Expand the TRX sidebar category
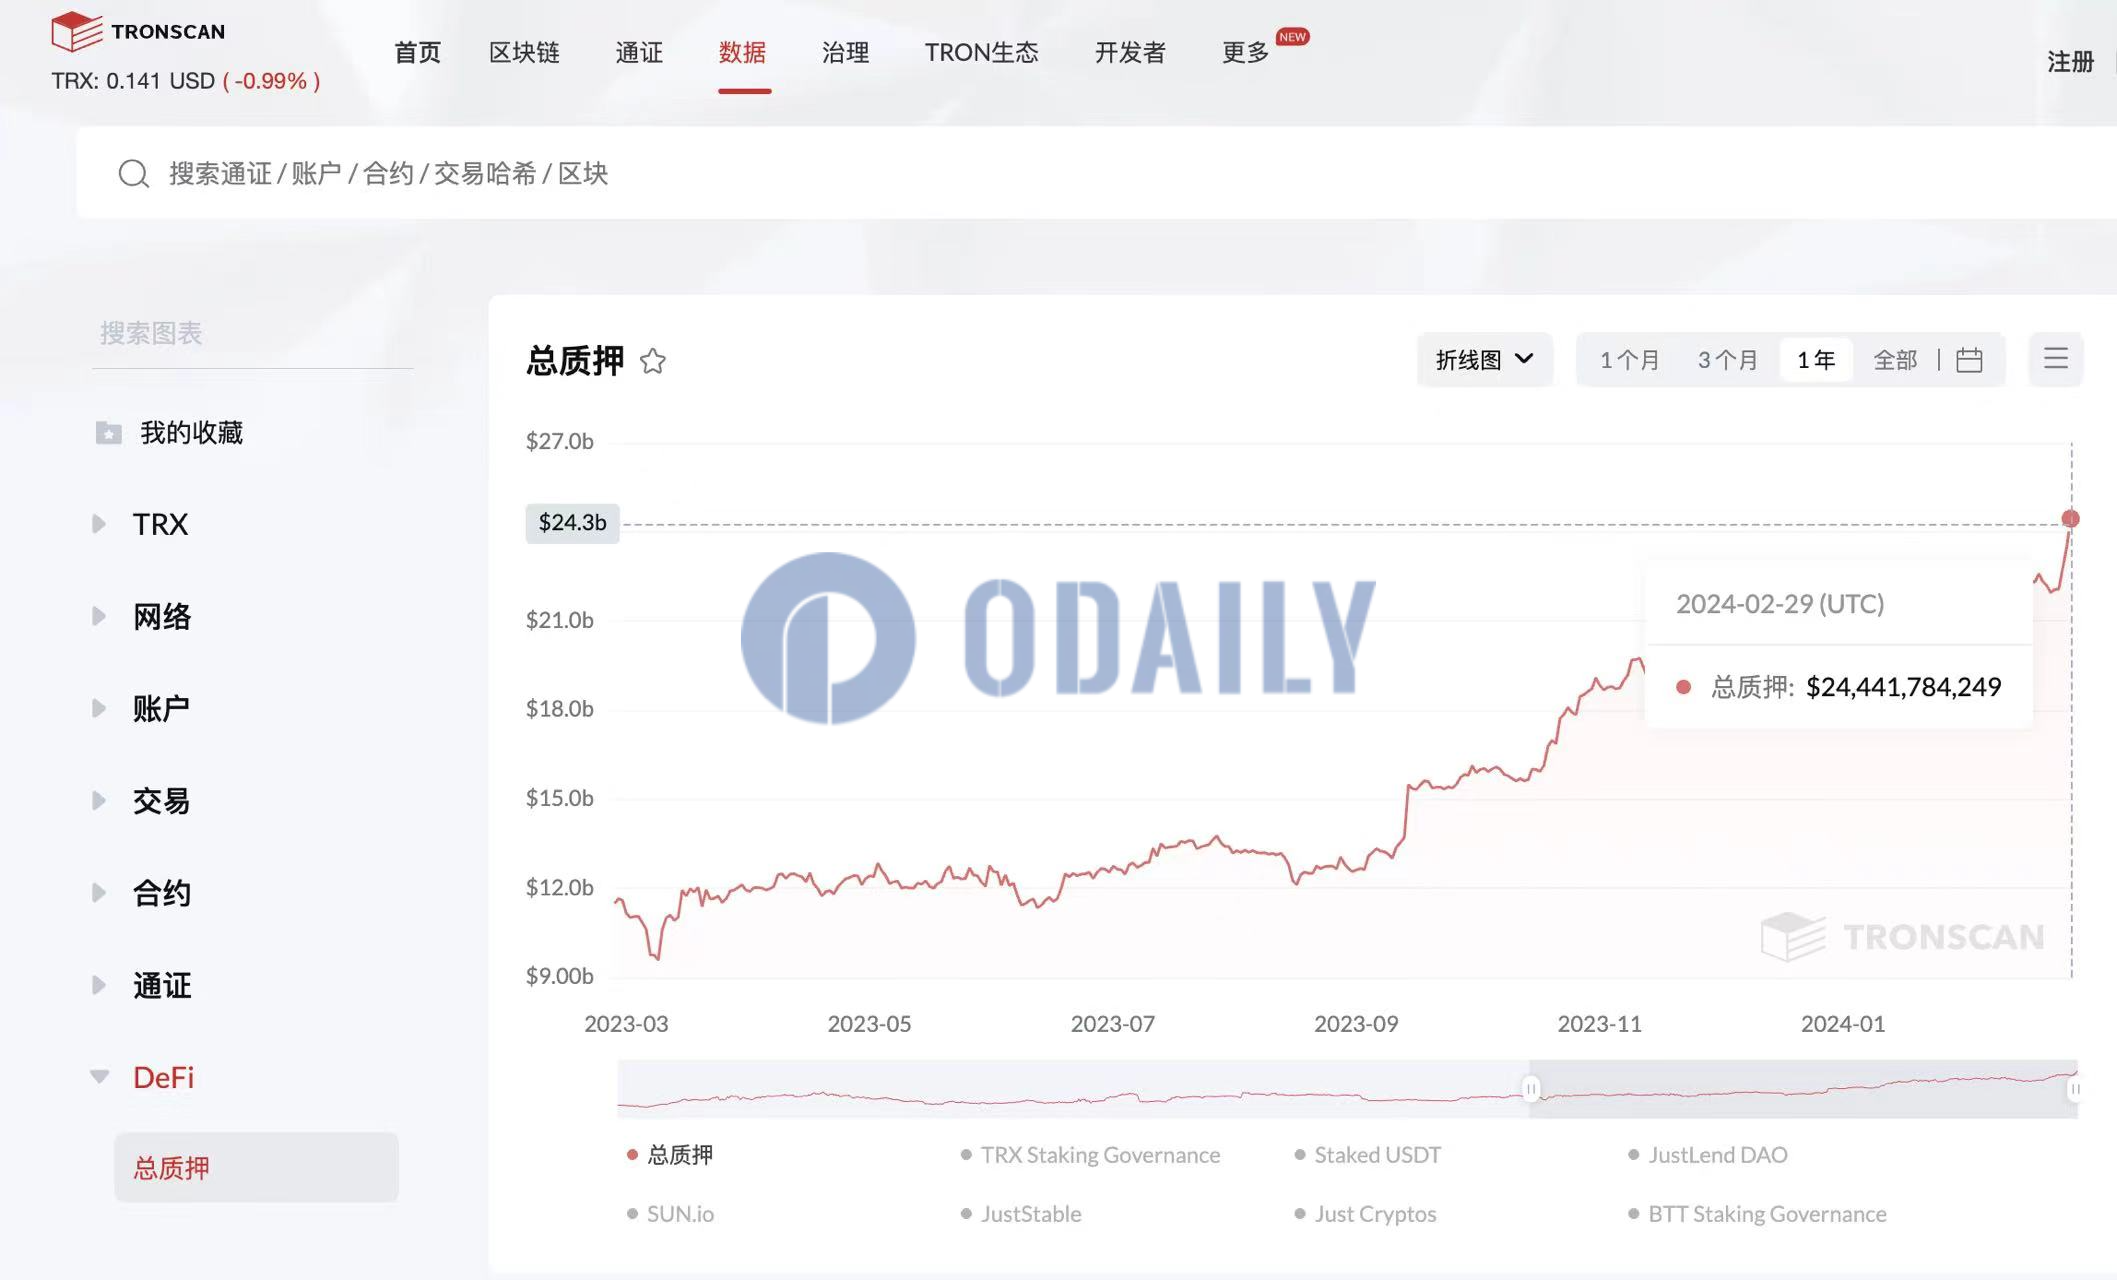Image resolution: width=2117 pixels, height=1280 pixels. [140, 524]
